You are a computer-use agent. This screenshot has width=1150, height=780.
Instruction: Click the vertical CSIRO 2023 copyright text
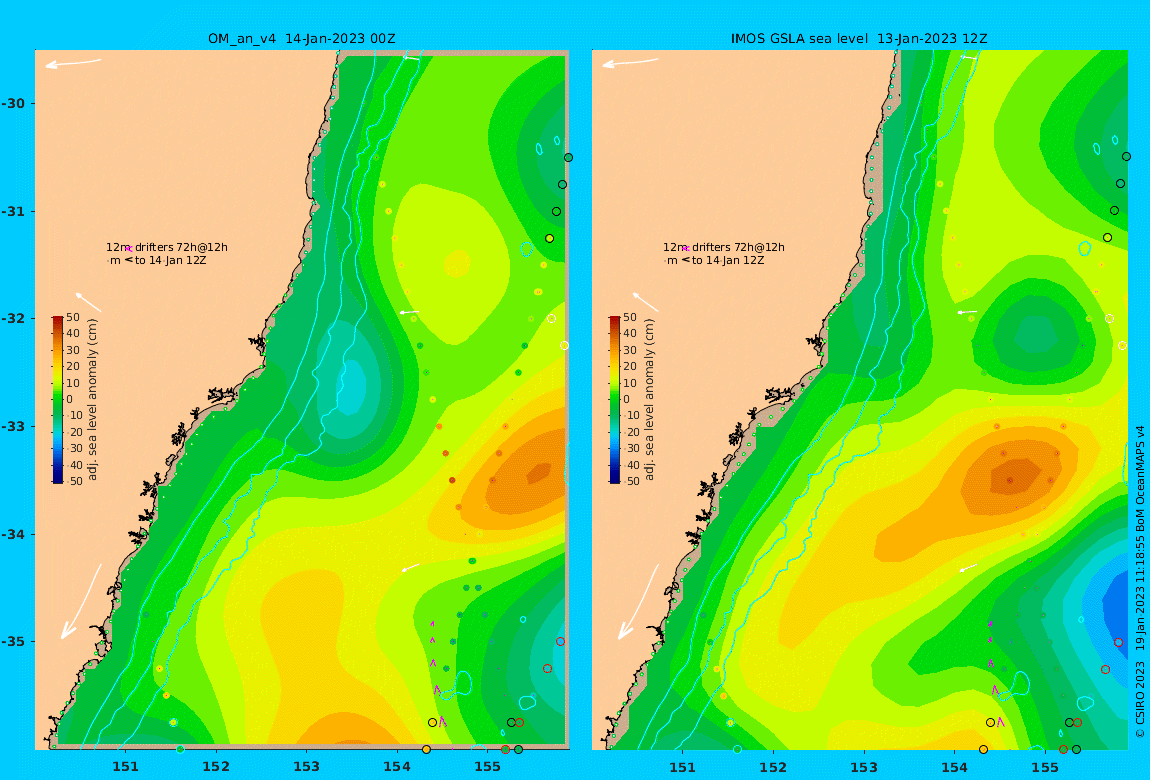click(x=1140, y=581)
